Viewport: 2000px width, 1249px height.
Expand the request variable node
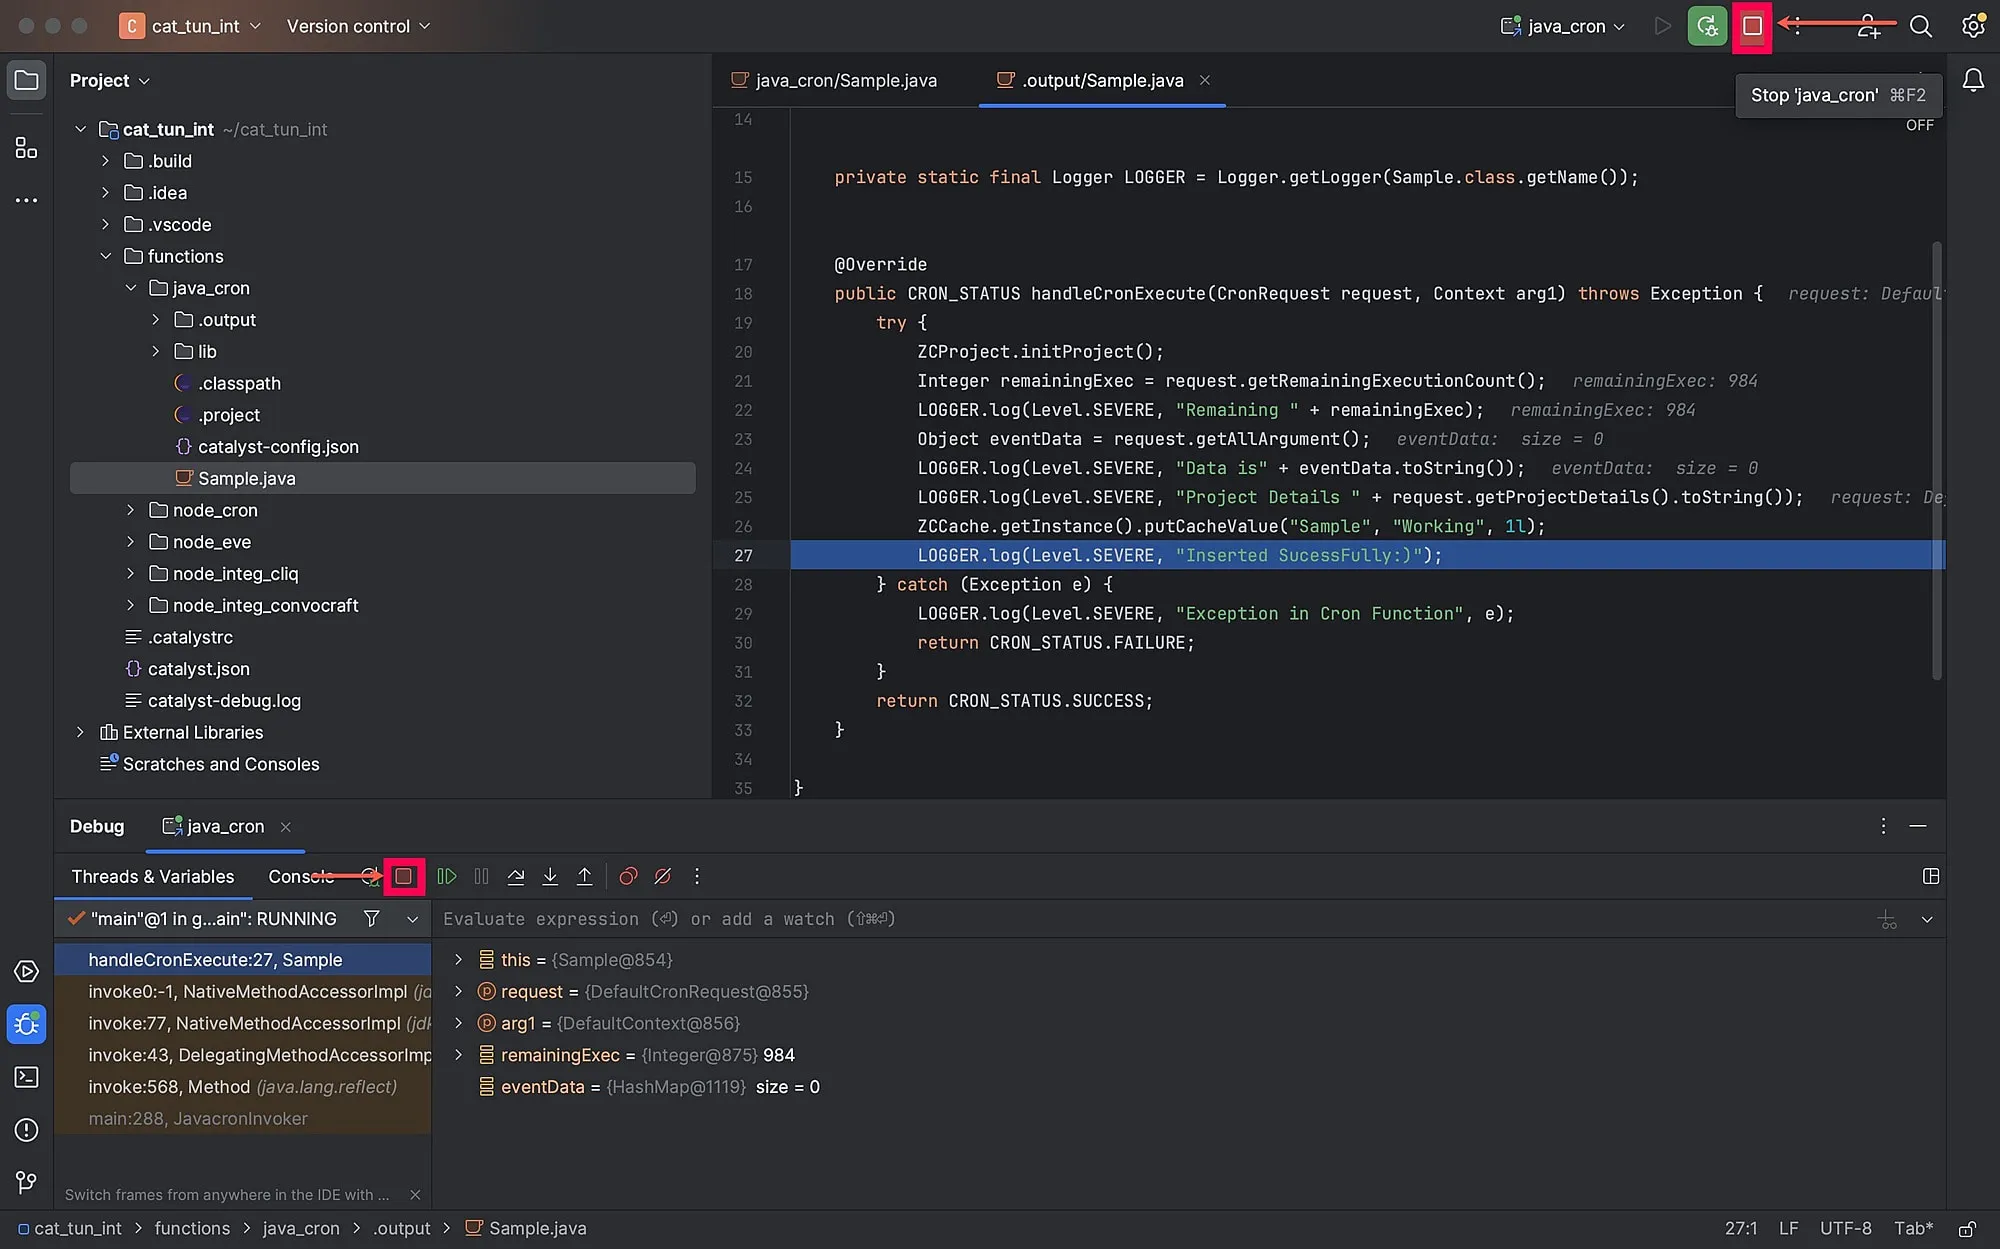(458, 991)
